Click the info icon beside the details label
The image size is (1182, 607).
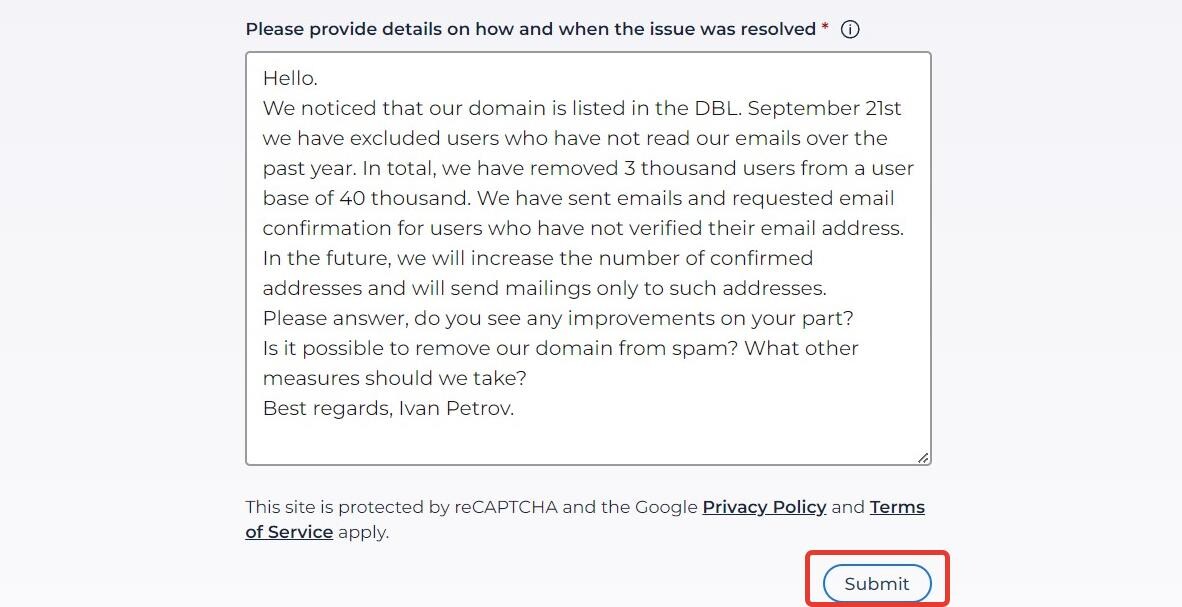click(x=850, y=29)
